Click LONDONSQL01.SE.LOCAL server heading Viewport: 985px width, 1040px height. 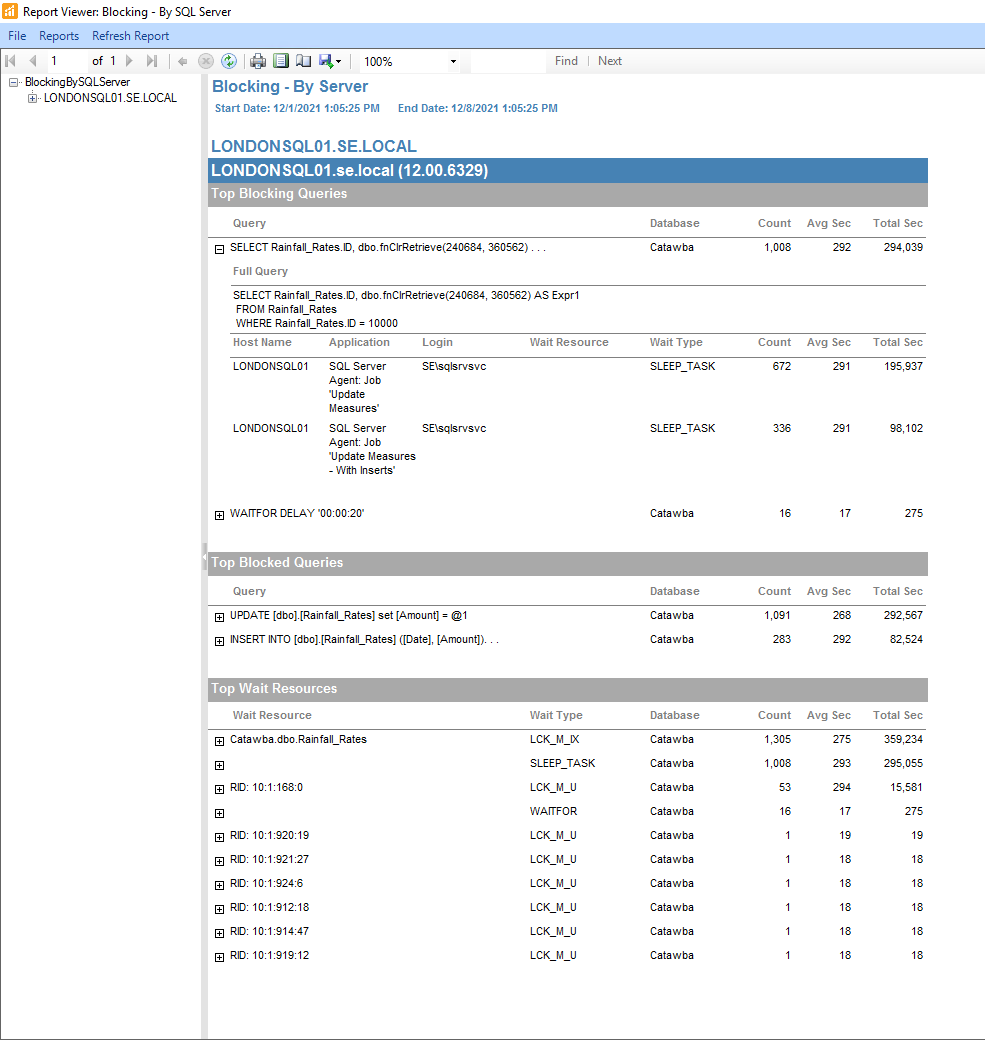[x=314, y=146]
